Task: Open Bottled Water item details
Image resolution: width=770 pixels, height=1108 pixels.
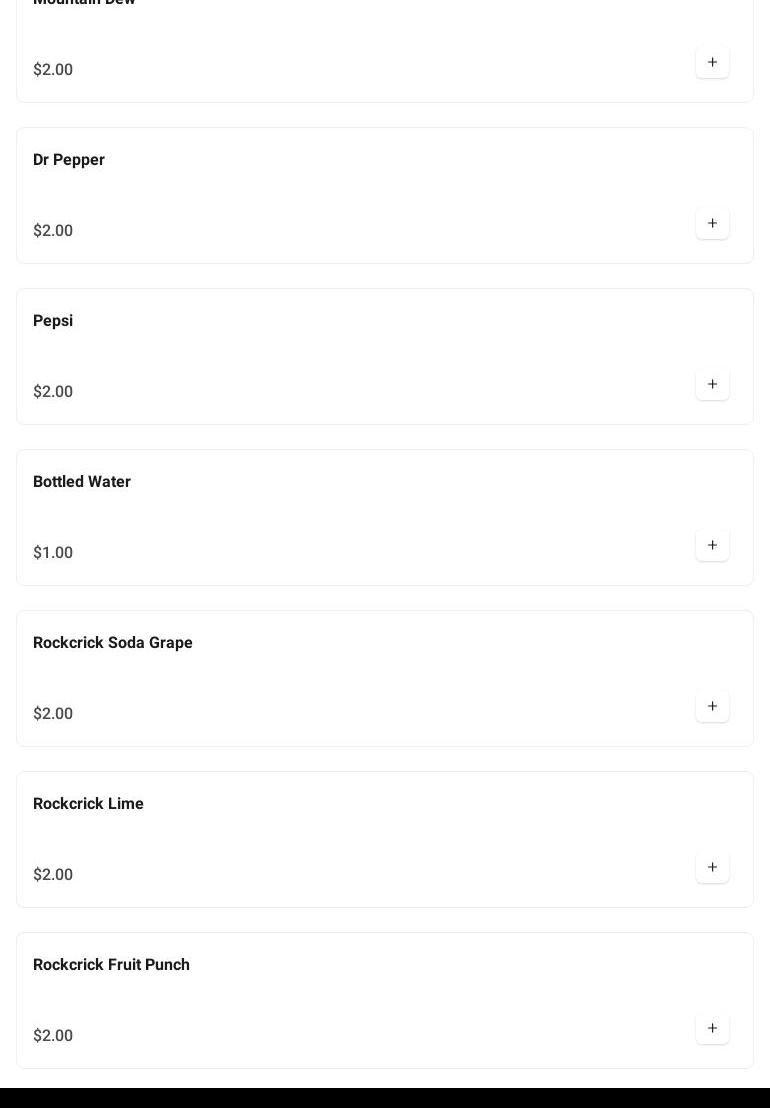Action: 82,482
